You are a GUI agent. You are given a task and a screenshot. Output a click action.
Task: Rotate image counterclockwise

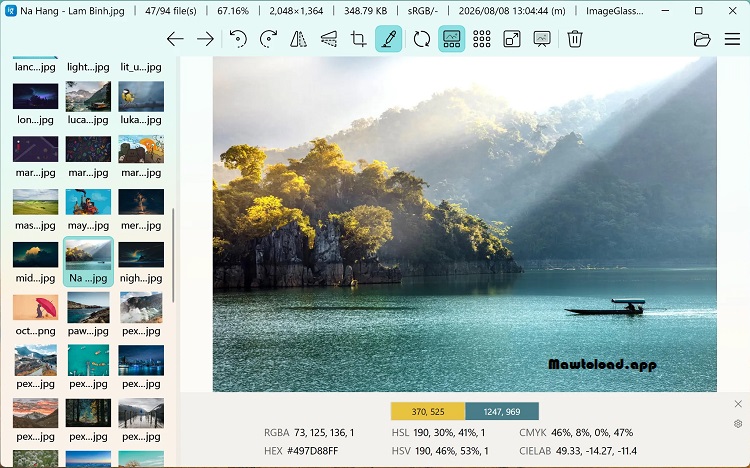[x=238, y=39]
